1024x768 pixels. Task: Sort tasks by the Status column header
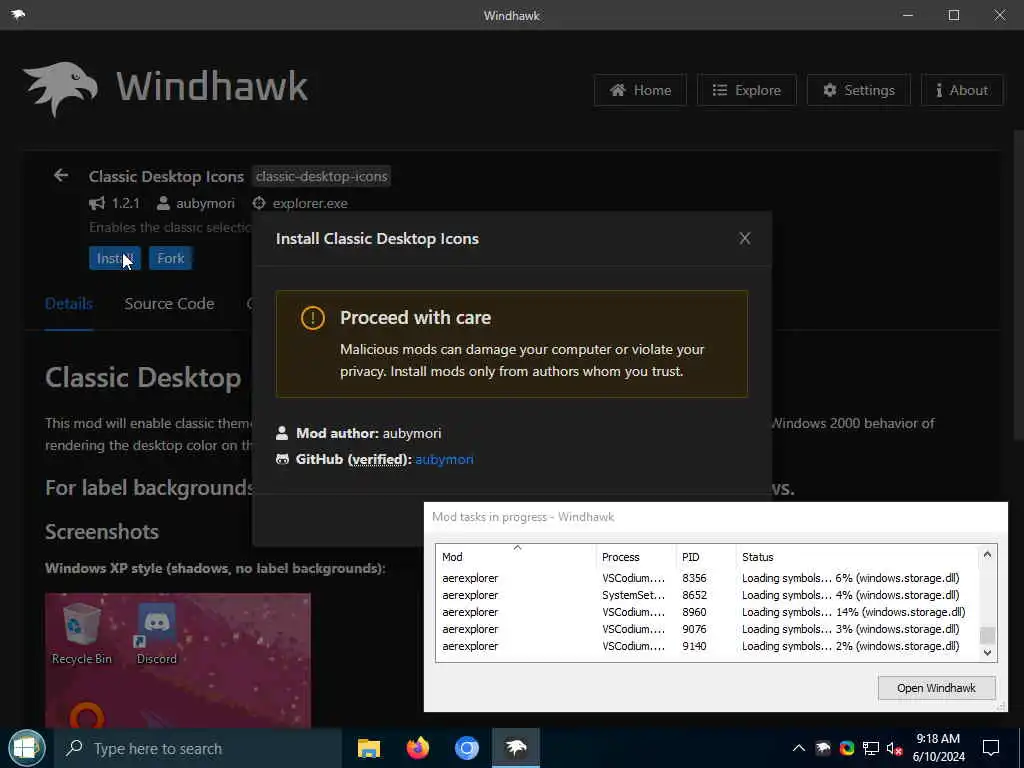point(857,557)
